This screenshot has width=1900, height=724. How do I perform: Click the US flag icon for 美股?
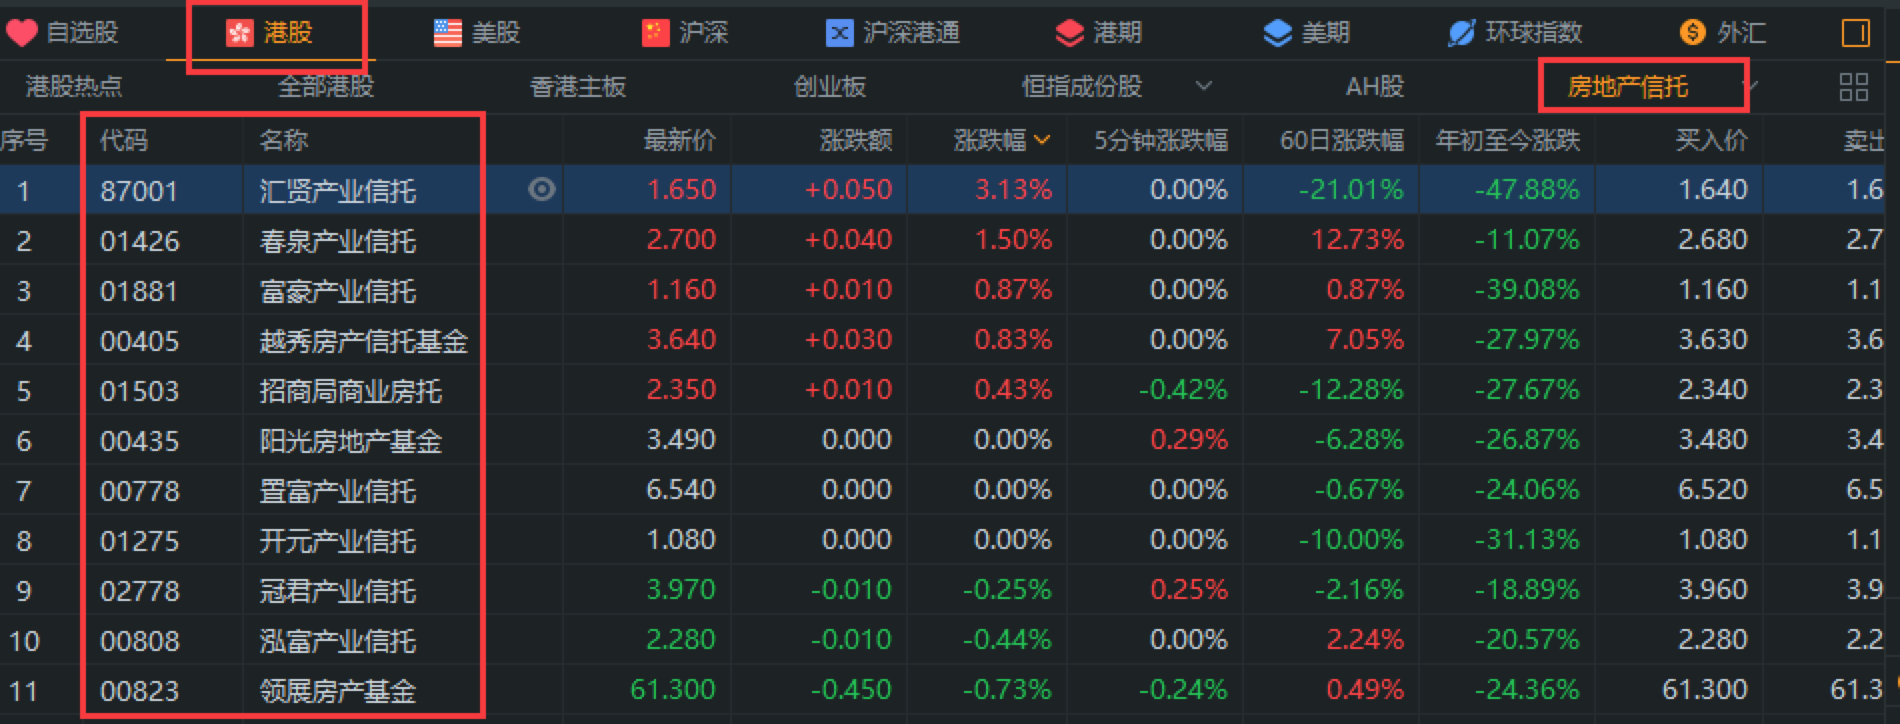pyautogui.click(x=447, y=34)
